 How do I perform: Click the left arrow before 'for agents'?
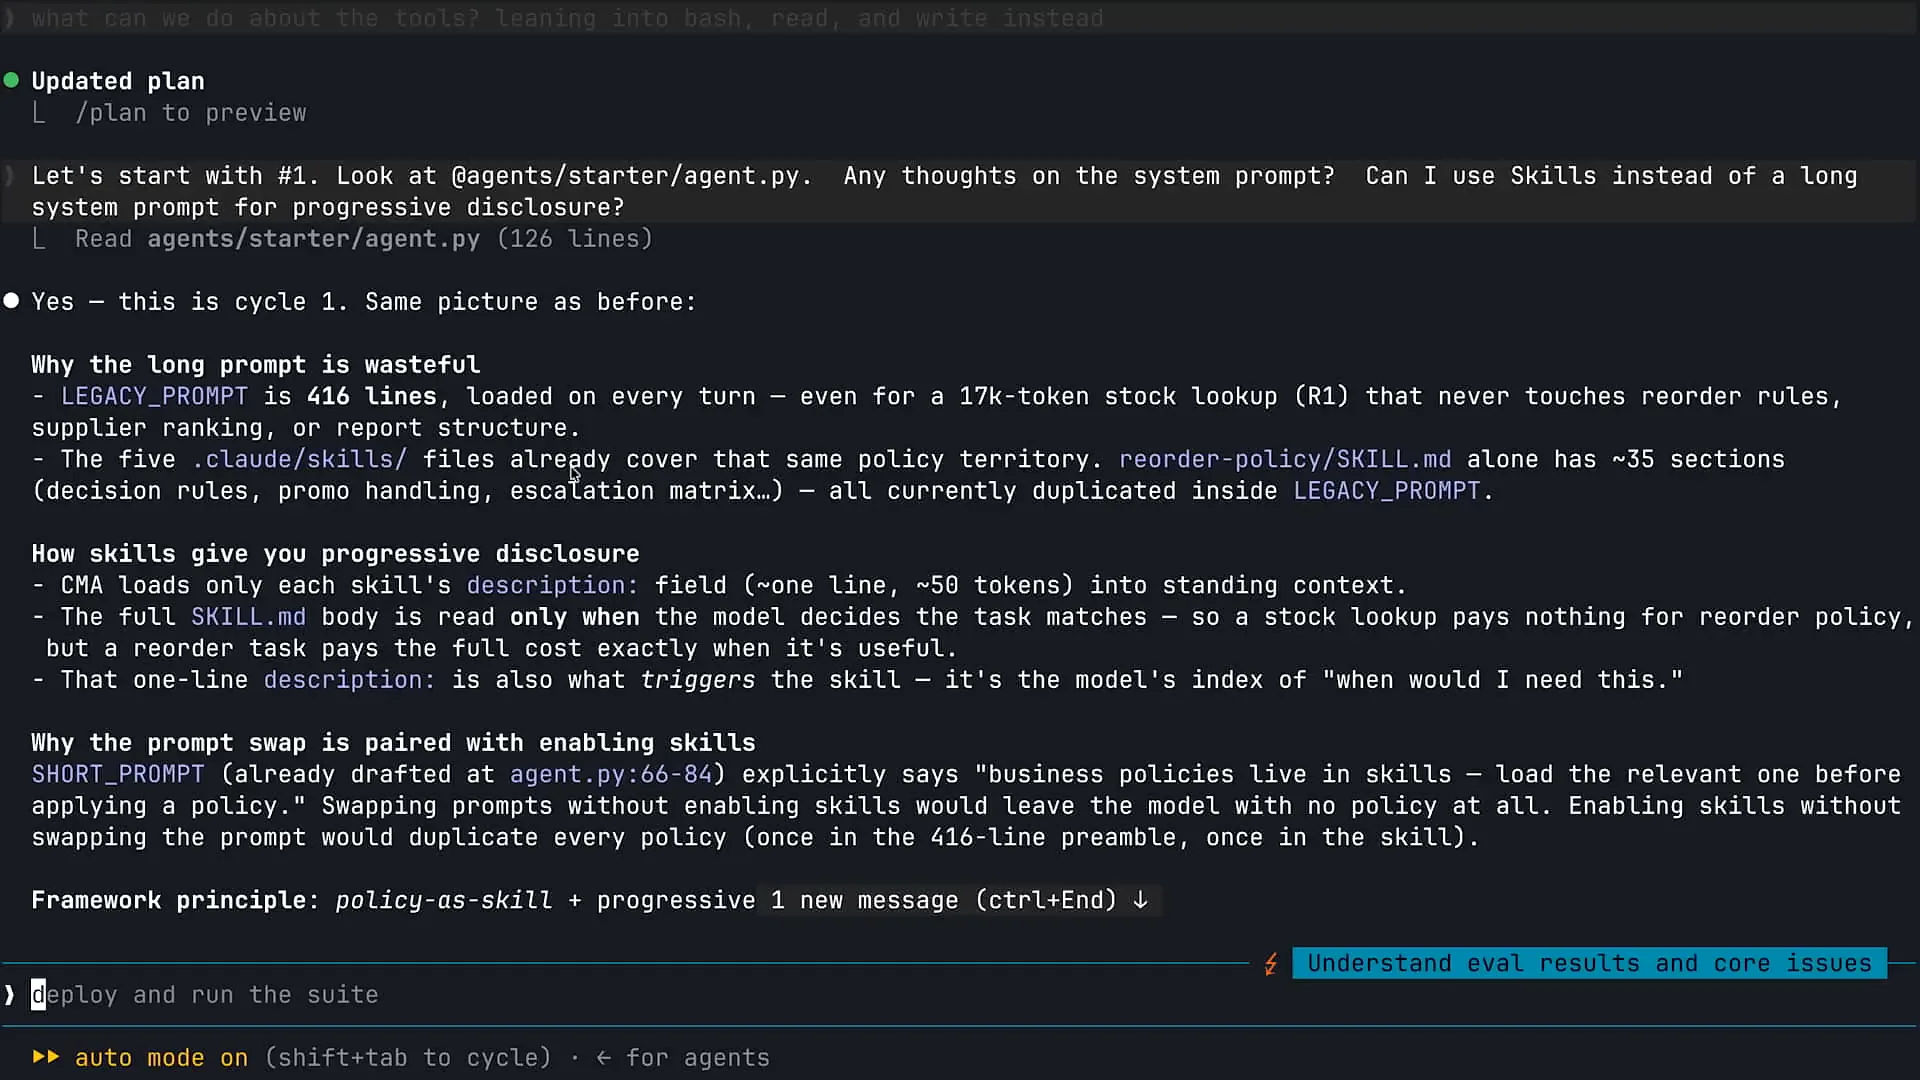(603, 1058)
